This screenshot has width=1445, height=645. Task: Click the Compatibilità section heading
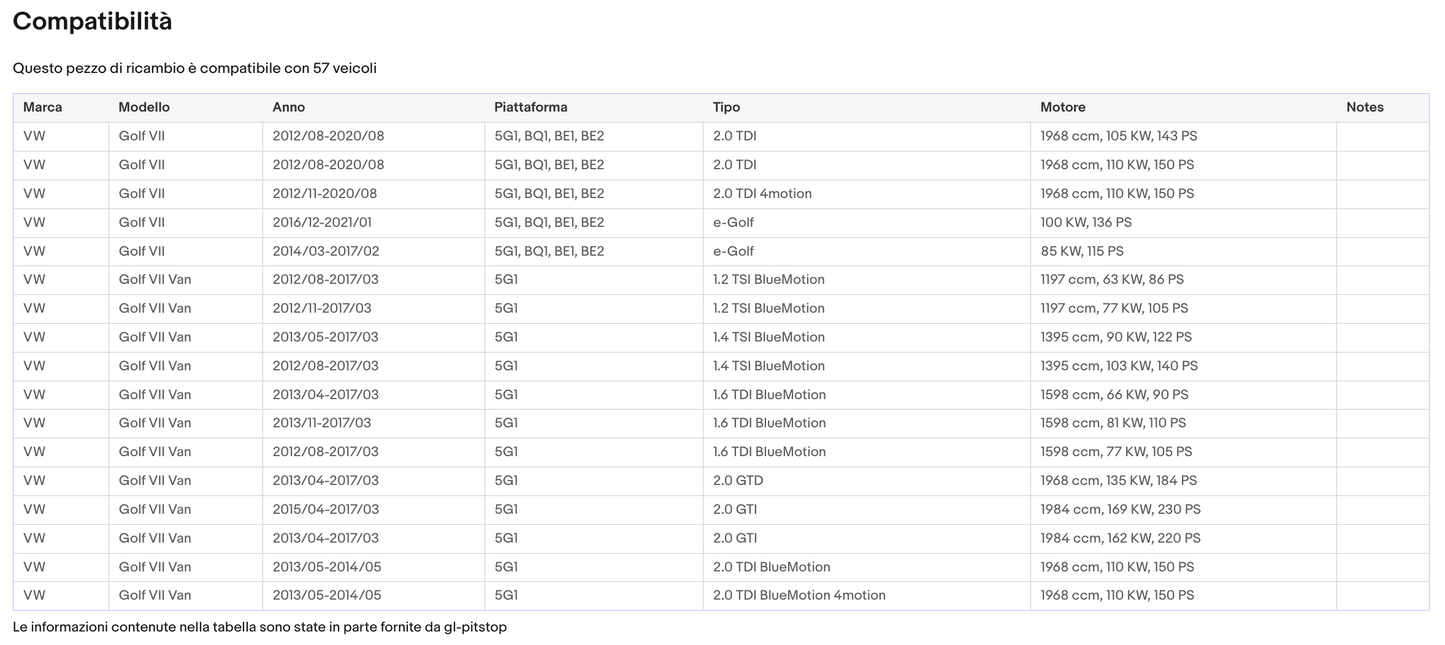pos(92,21)
